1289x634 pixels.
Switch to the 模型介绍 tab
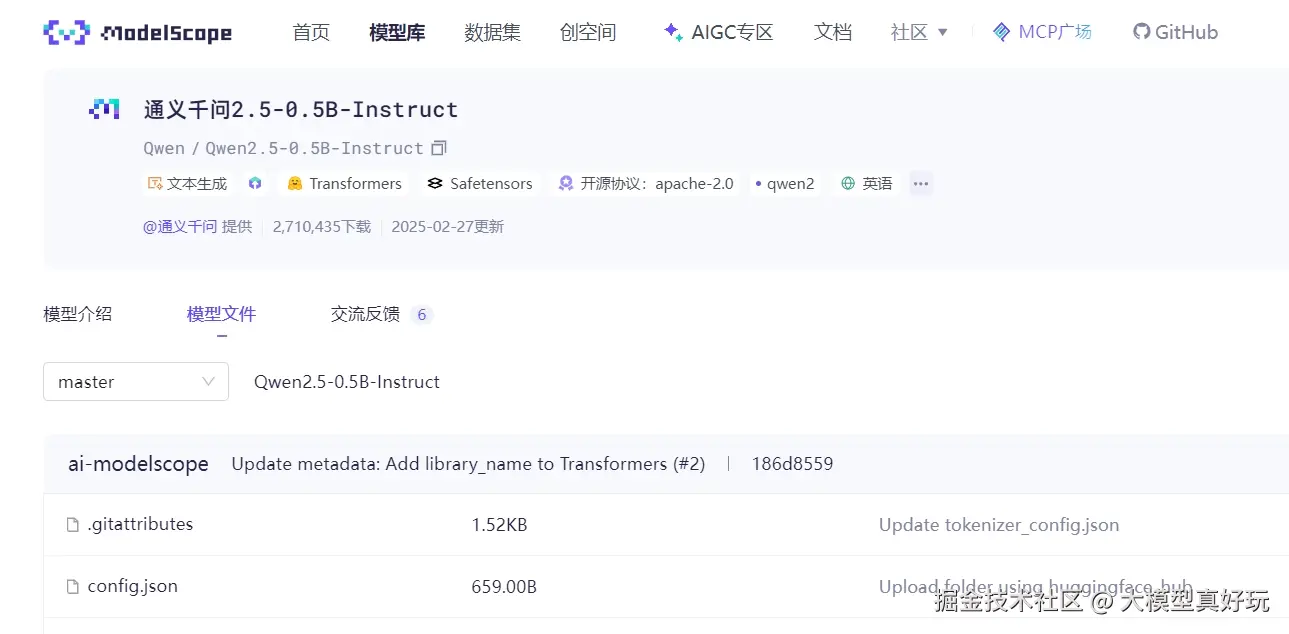click(x=78, y=314)
